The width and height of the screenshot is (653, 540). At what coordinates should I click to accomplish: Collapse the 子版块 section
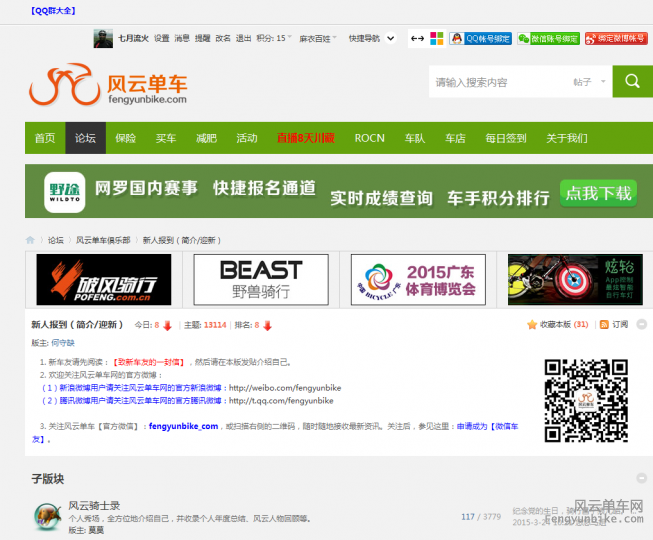point(641,478)
